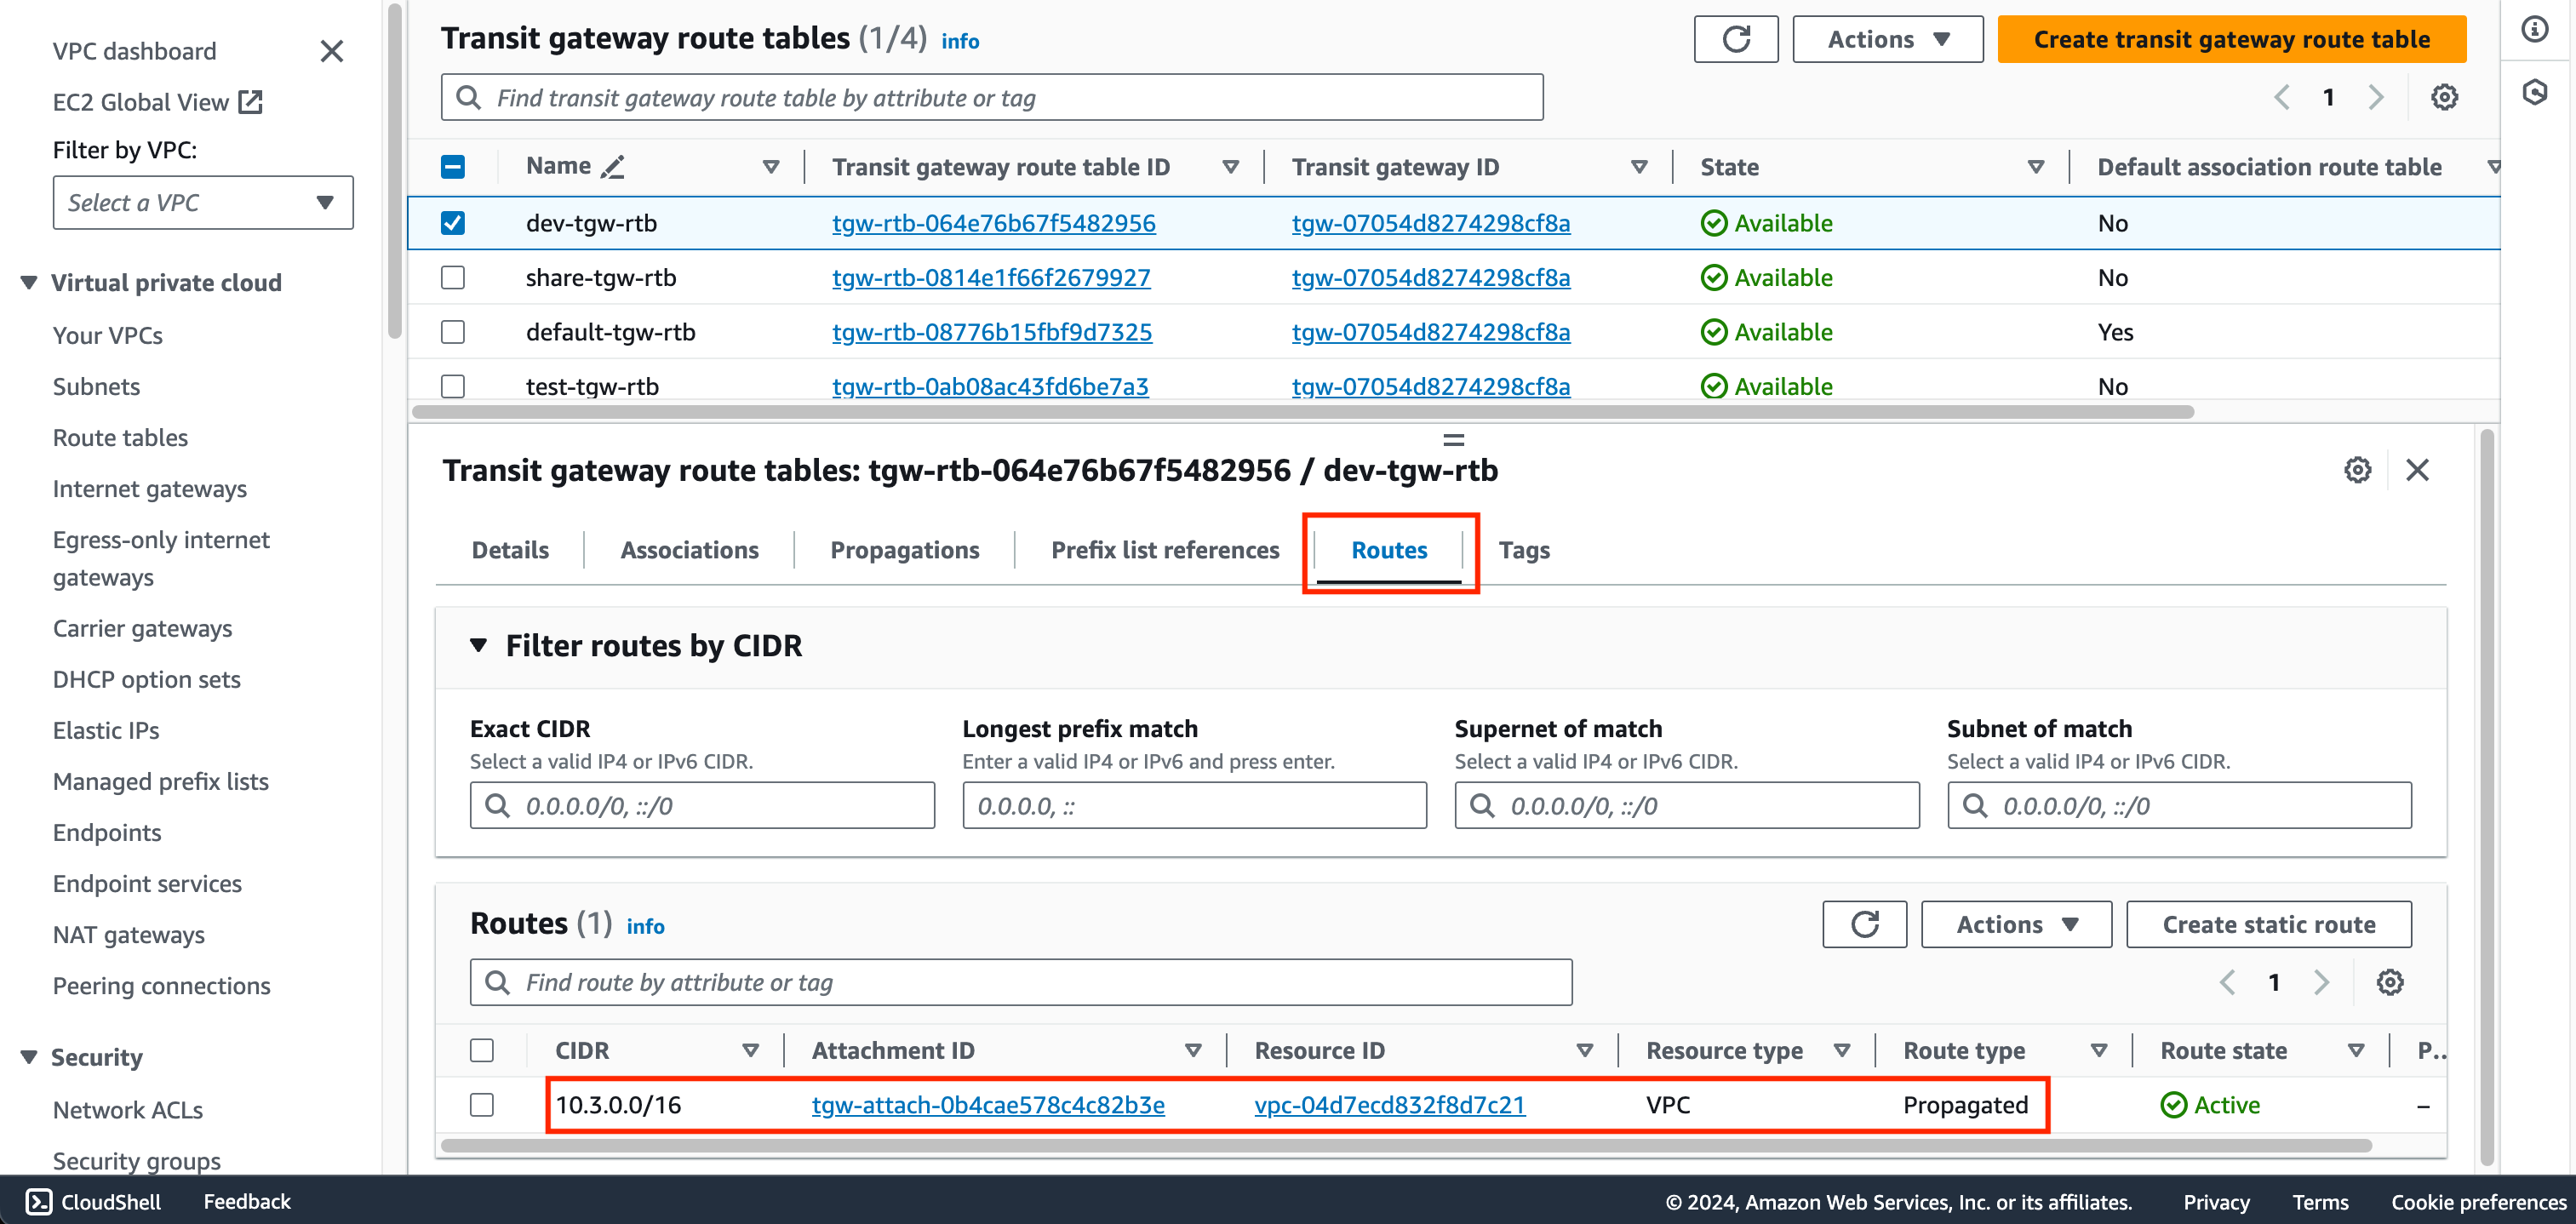Sort by Transit gateway ID column
Screen dimensions: 2576x1224
[x=1639, y=167]
